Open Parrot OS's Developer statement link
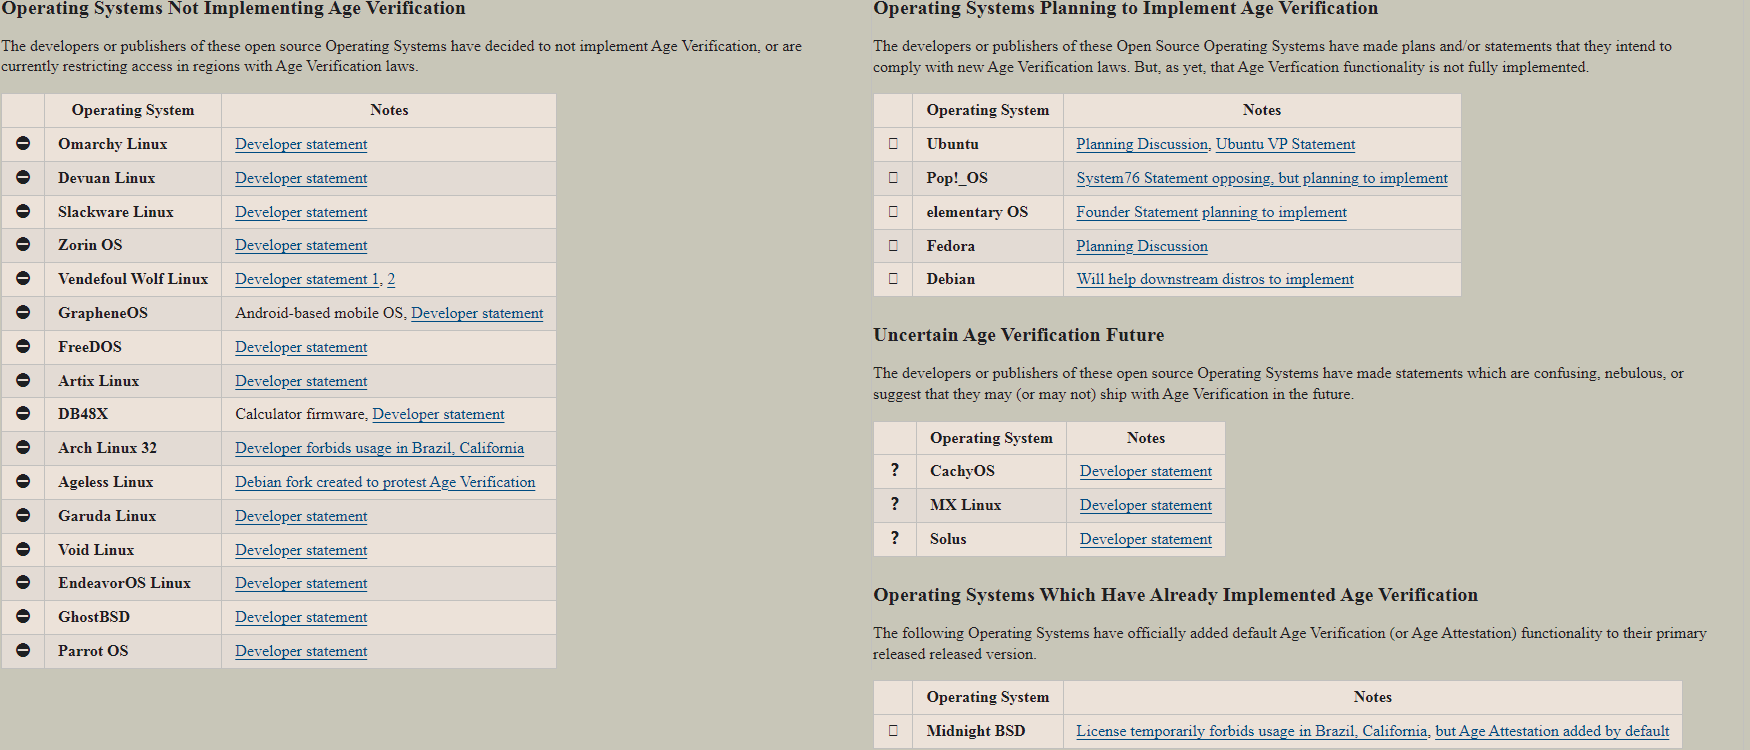 (x=301, y=651)
